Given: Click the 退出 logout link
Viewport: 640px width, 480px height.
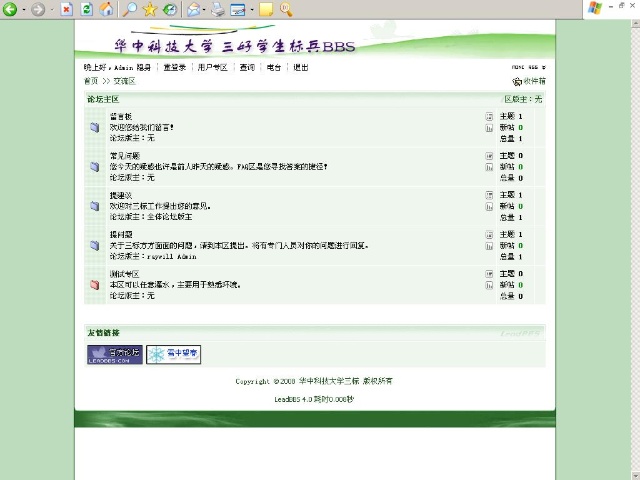Looking at the screenshot, I should 301,67.
